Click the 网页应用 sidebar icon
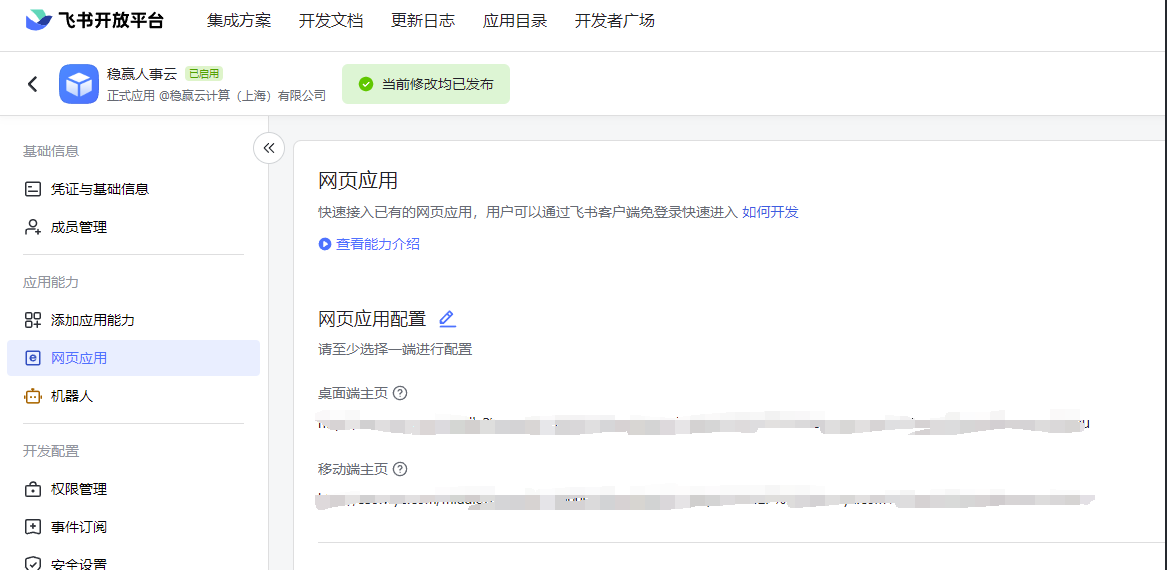 [32, 358]
